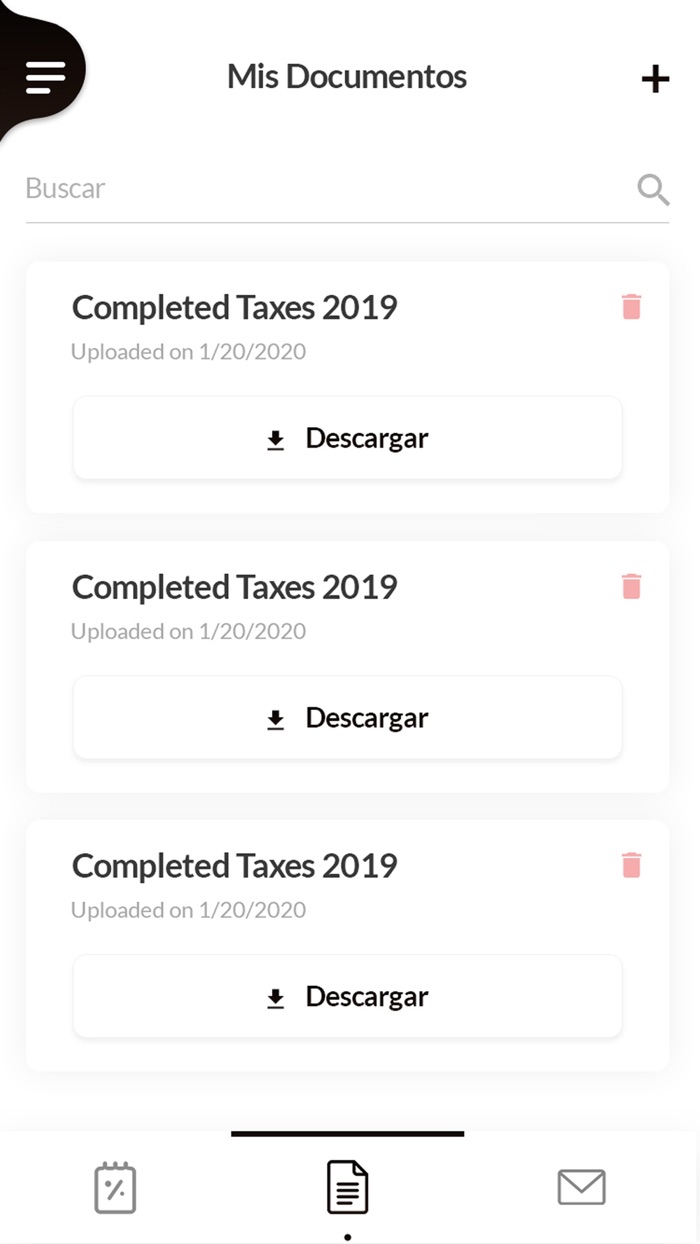Delete the first Completed Taxes 2019 document
700x1244 pixels.
[632, 307]
